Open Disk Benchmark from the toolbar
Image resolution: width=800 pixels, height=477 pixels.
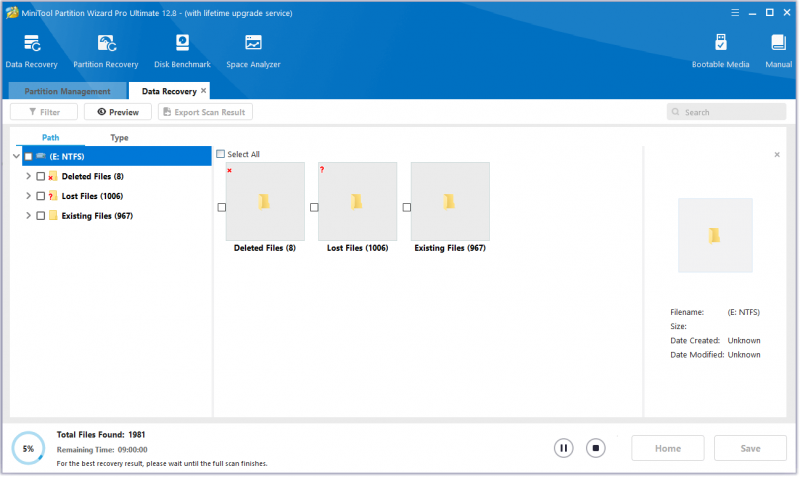(x=182, y=51)
